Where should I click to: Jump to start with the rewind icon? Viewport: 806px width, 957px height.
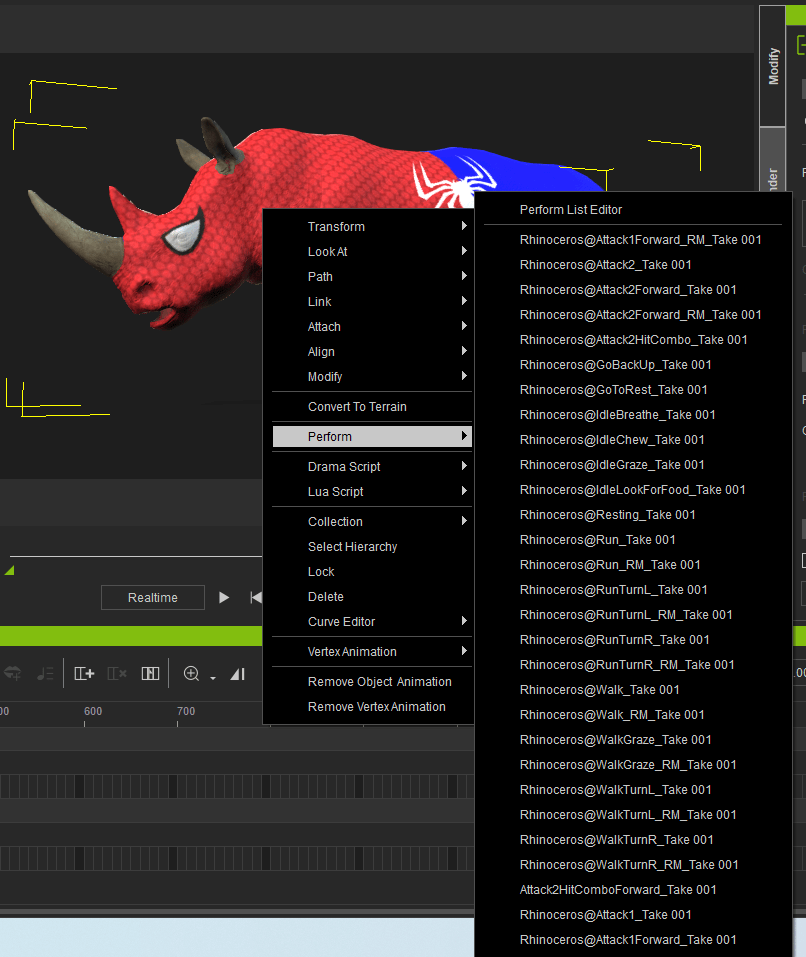(255, 597)
